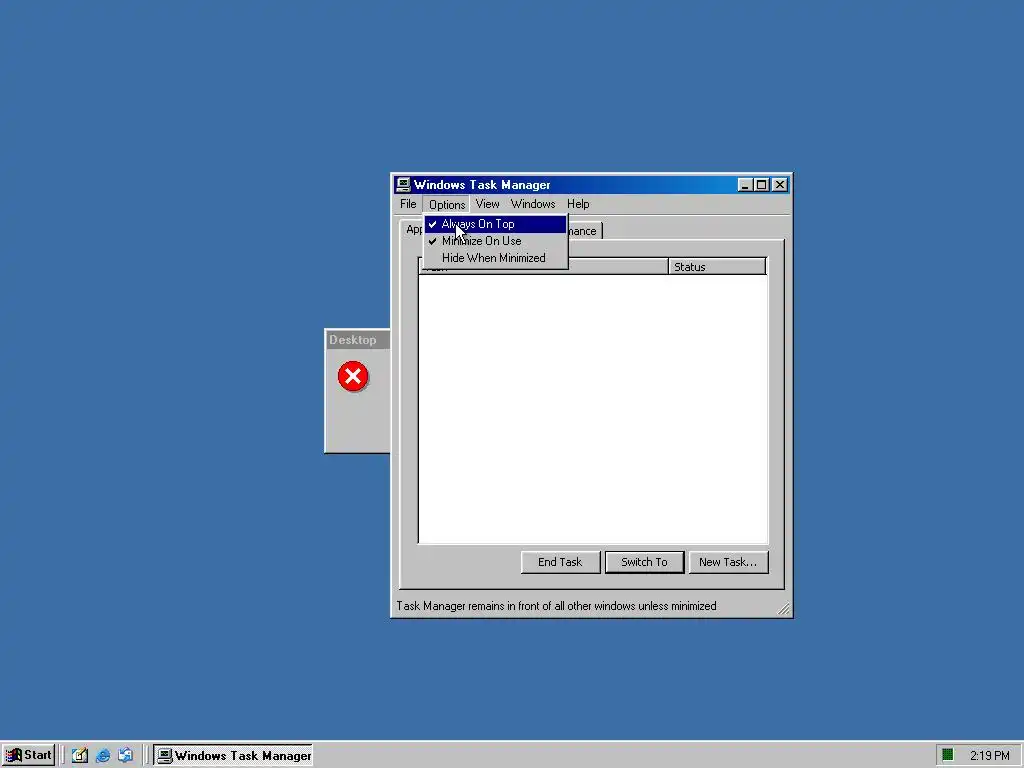The image size is (1024, 768).
Task: Minimize the Task Manager window
Action: [744, 185]
